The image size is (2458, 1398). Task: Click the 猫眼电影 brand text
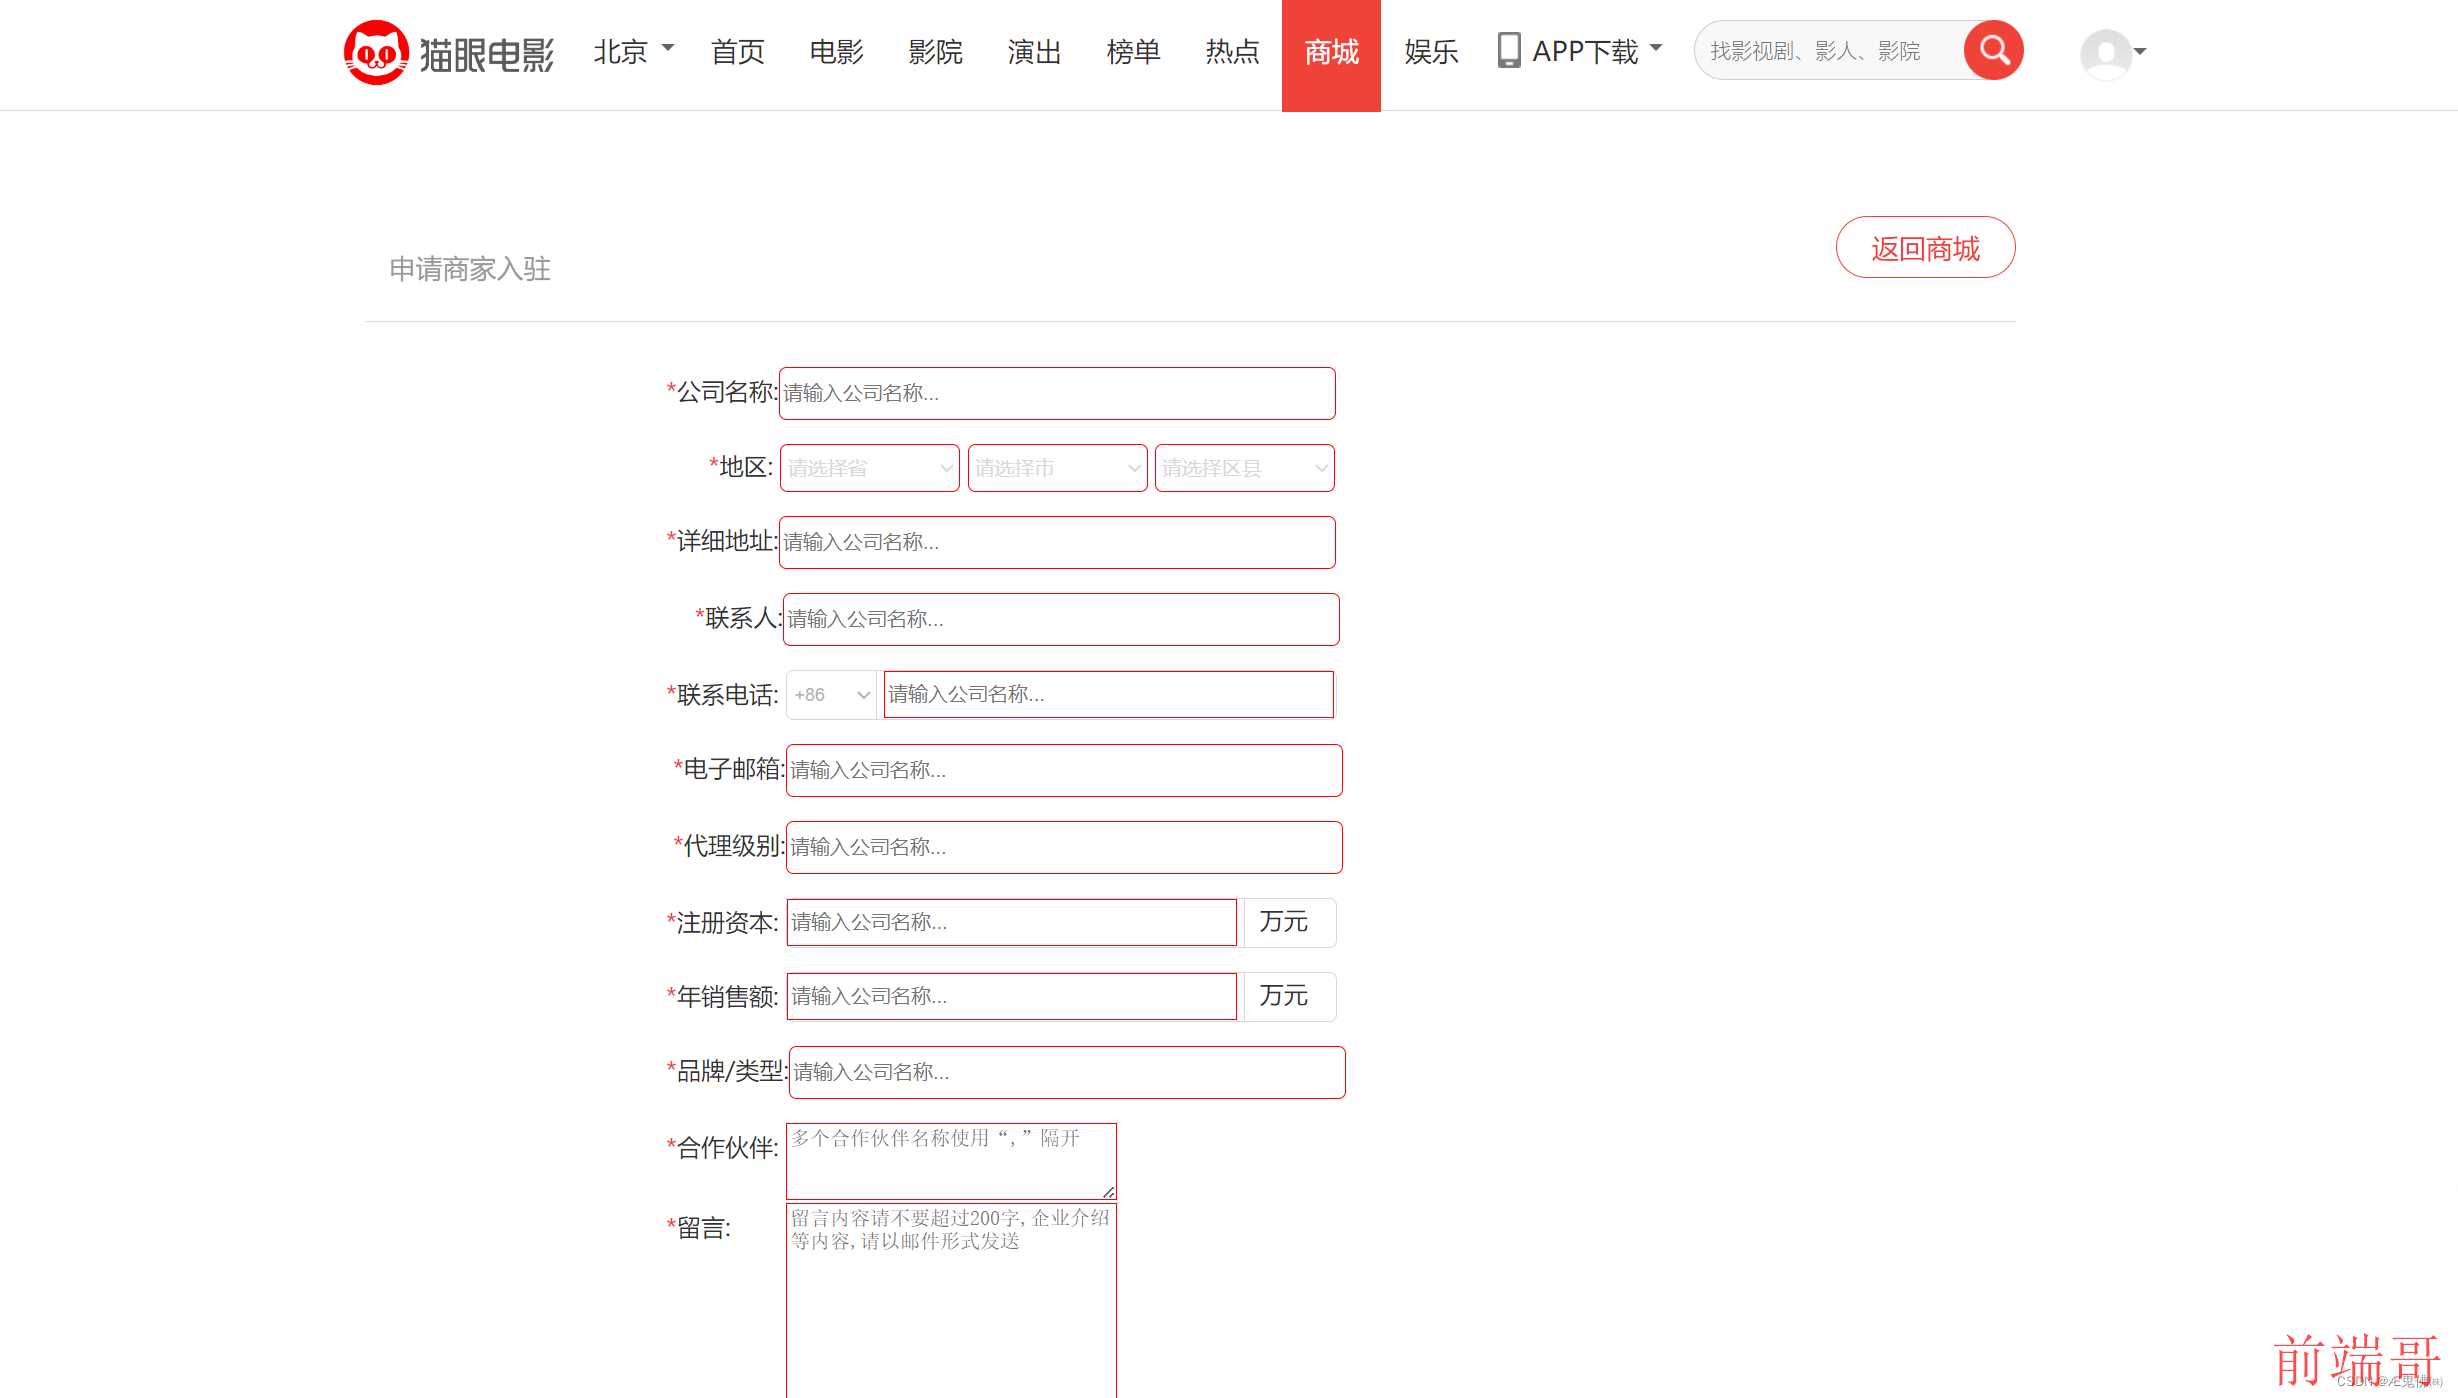coord(486,54)
